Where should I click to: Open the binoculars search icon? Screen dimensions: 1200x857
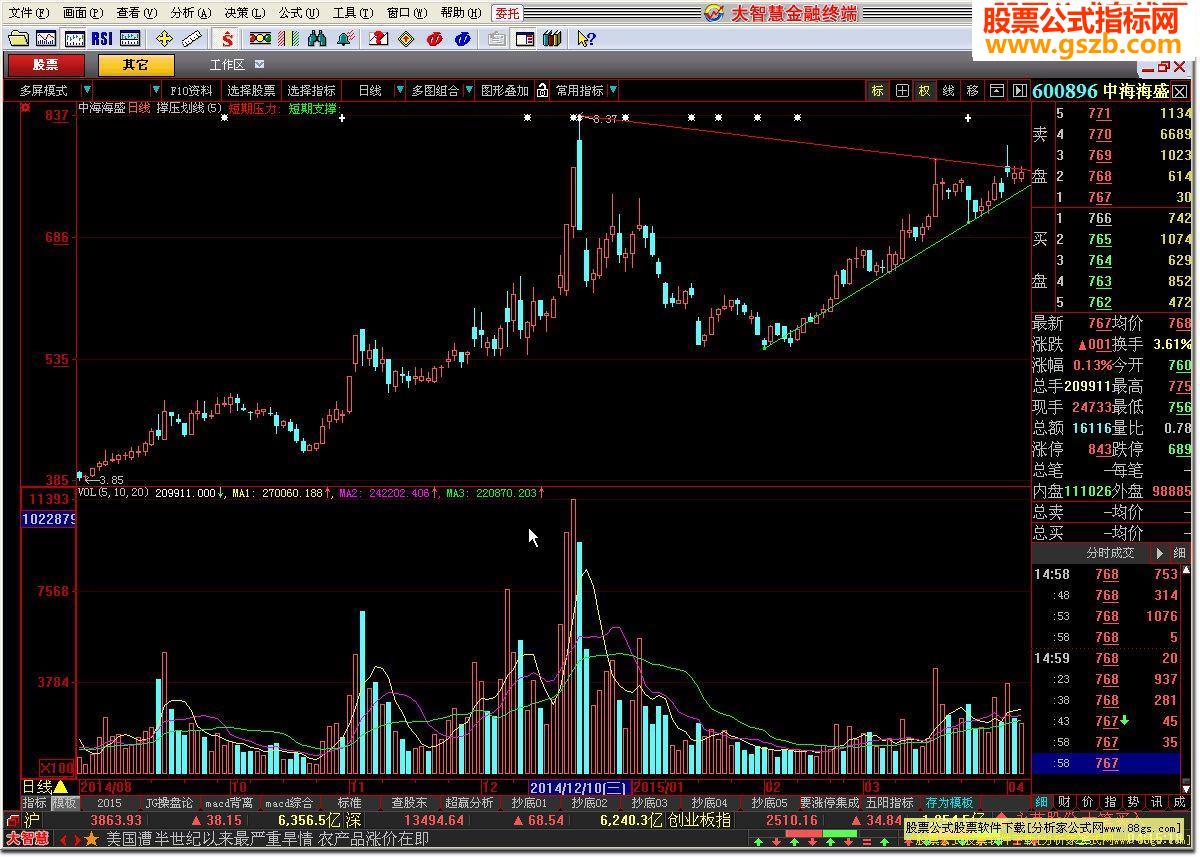point(318,39)
